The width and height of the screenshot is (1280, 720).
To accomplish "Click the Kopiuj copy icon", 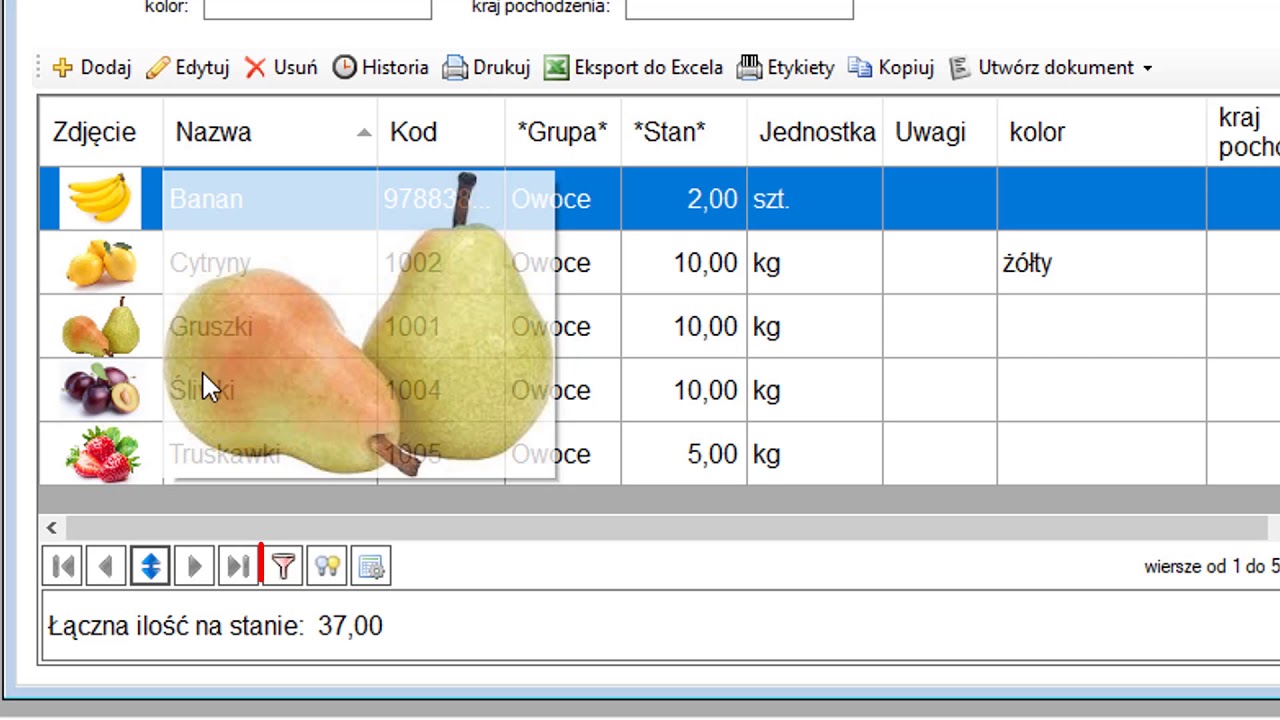I will (860, 68).
